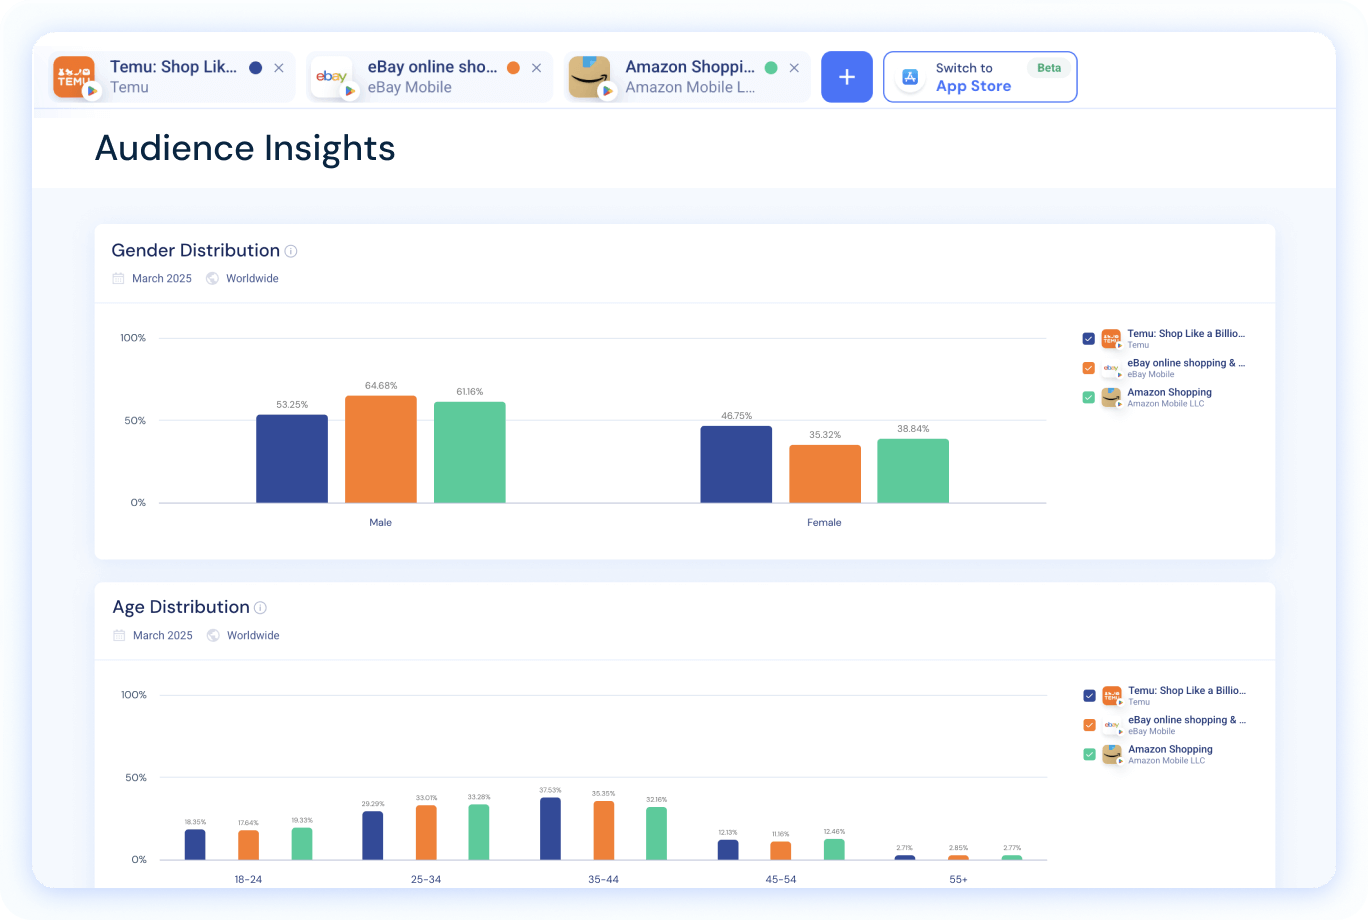
Task: Click the blue plus button to add an app
Action: coord(846,76)
